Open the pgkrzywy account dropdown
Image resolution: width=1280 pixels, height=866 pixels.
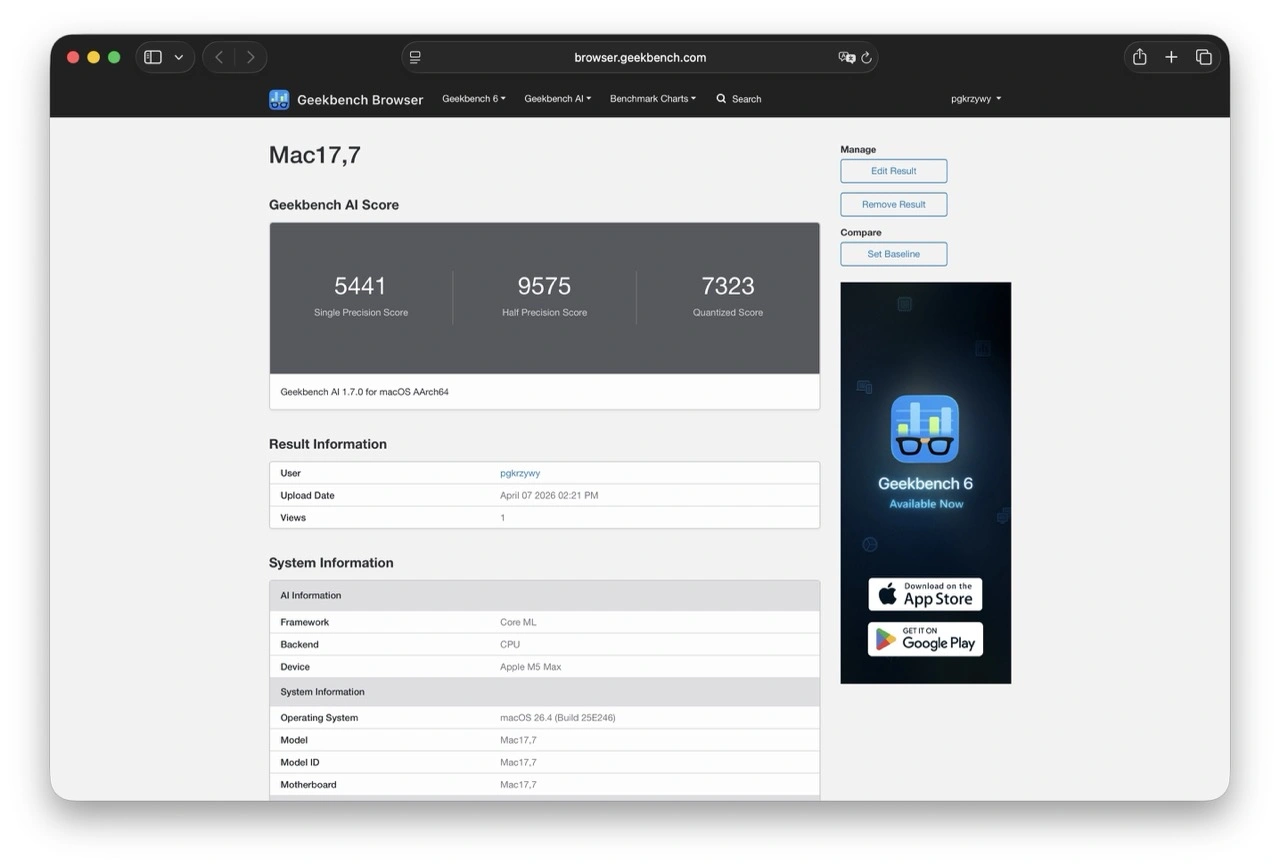(975, 99)
